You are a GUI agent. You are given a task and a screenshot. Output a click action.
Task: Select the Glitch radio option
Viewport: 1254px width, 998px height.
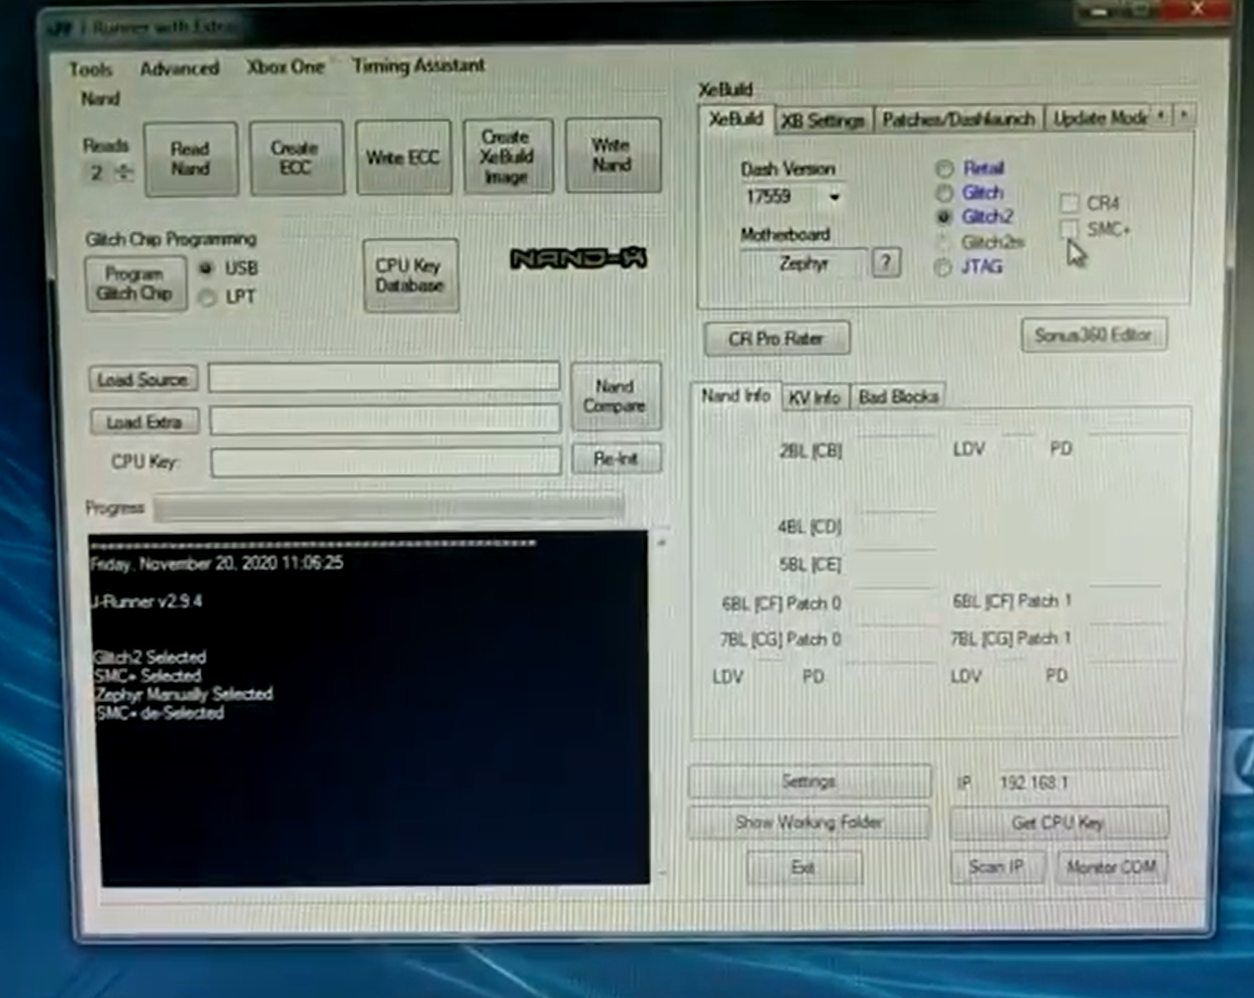943,192
